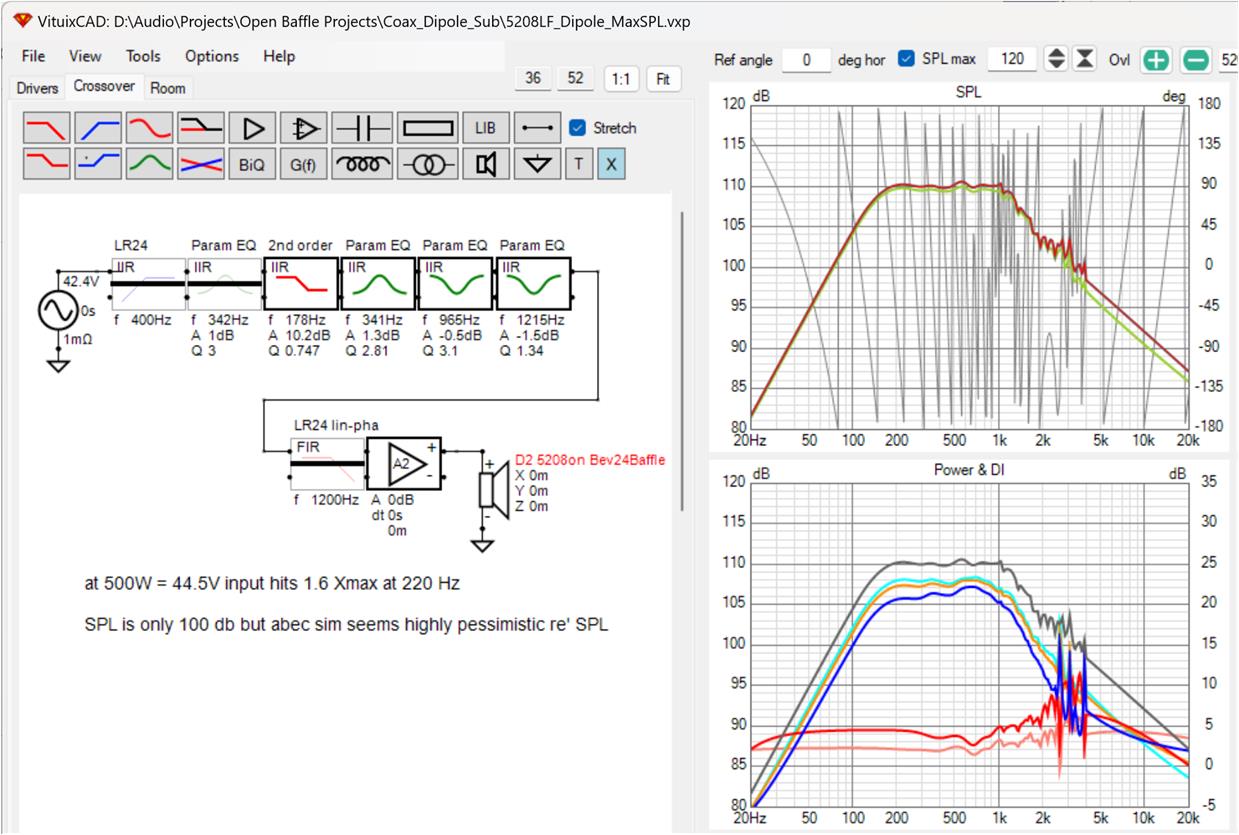Add a buffer amplifier triangle component

click(x=253, y=128)
